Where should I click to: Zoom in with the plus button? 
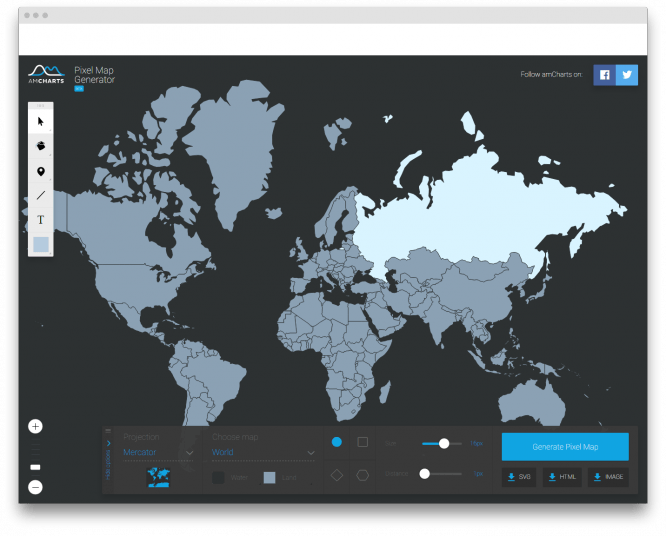[x=36, y=426]
